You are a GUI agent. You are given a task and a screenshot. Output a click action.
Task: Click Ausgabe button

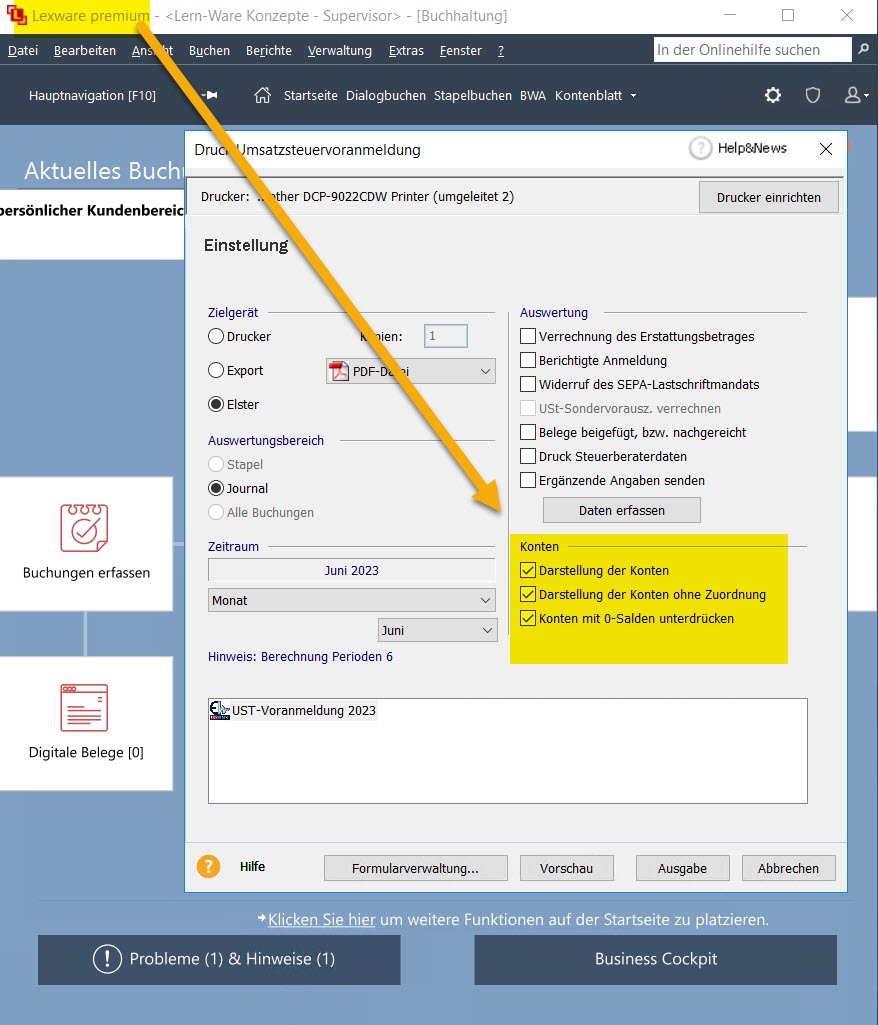point(683,868)
